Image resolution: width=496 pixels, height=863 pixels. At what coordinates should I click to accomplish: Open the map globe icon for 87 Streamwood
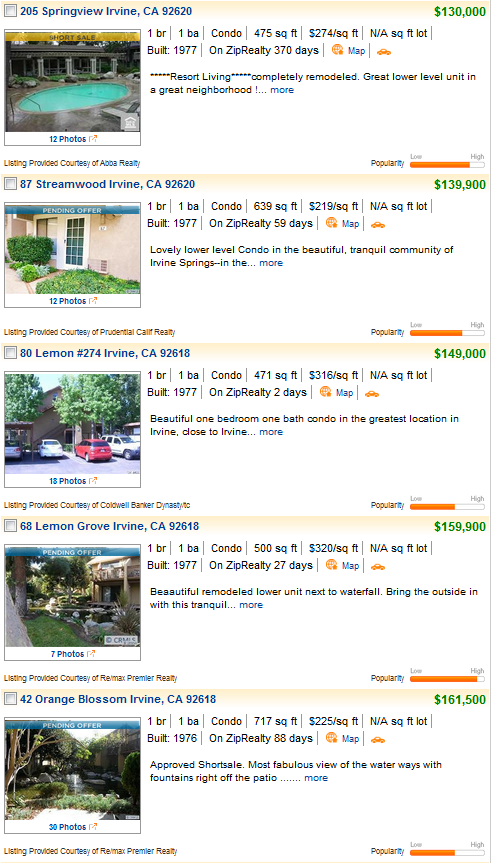[331, 223]
